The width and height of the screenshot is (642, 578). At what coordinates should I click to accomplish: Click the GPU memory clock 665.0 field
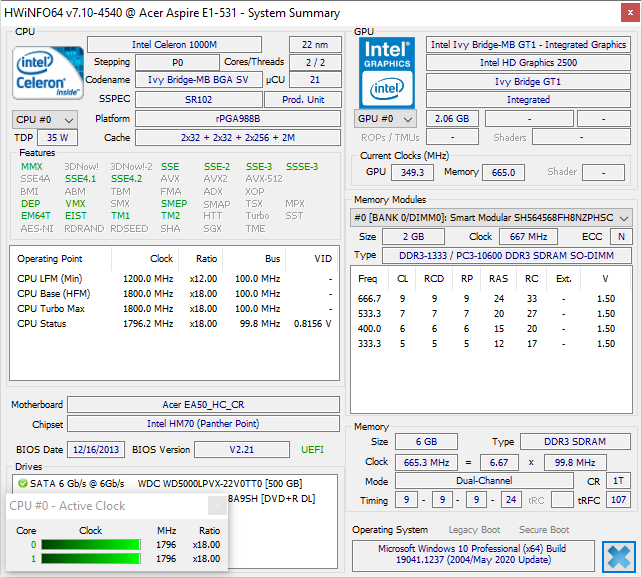click(x=504, y=172)
